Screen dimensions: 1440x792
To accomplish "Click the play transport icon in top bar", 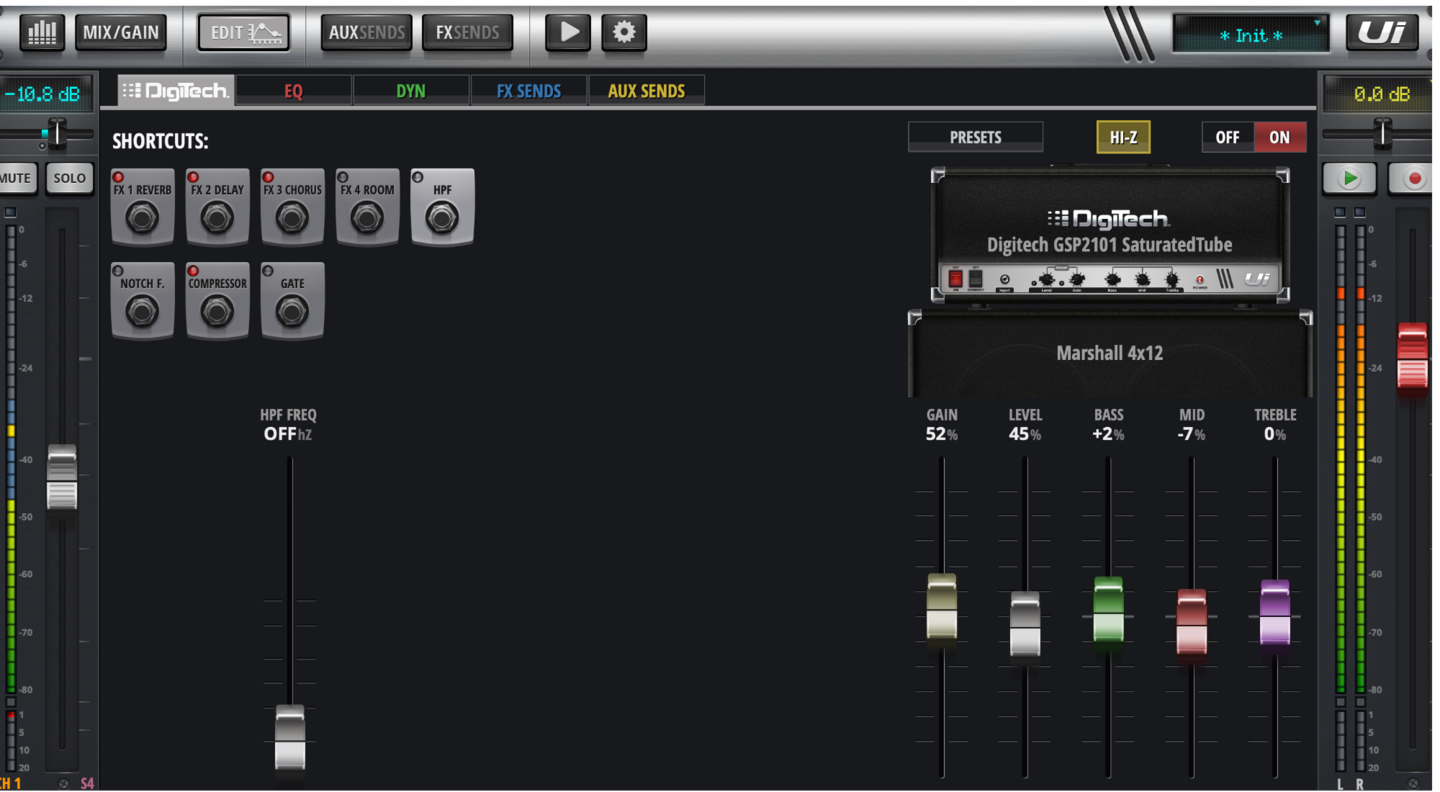I will 568,32.
